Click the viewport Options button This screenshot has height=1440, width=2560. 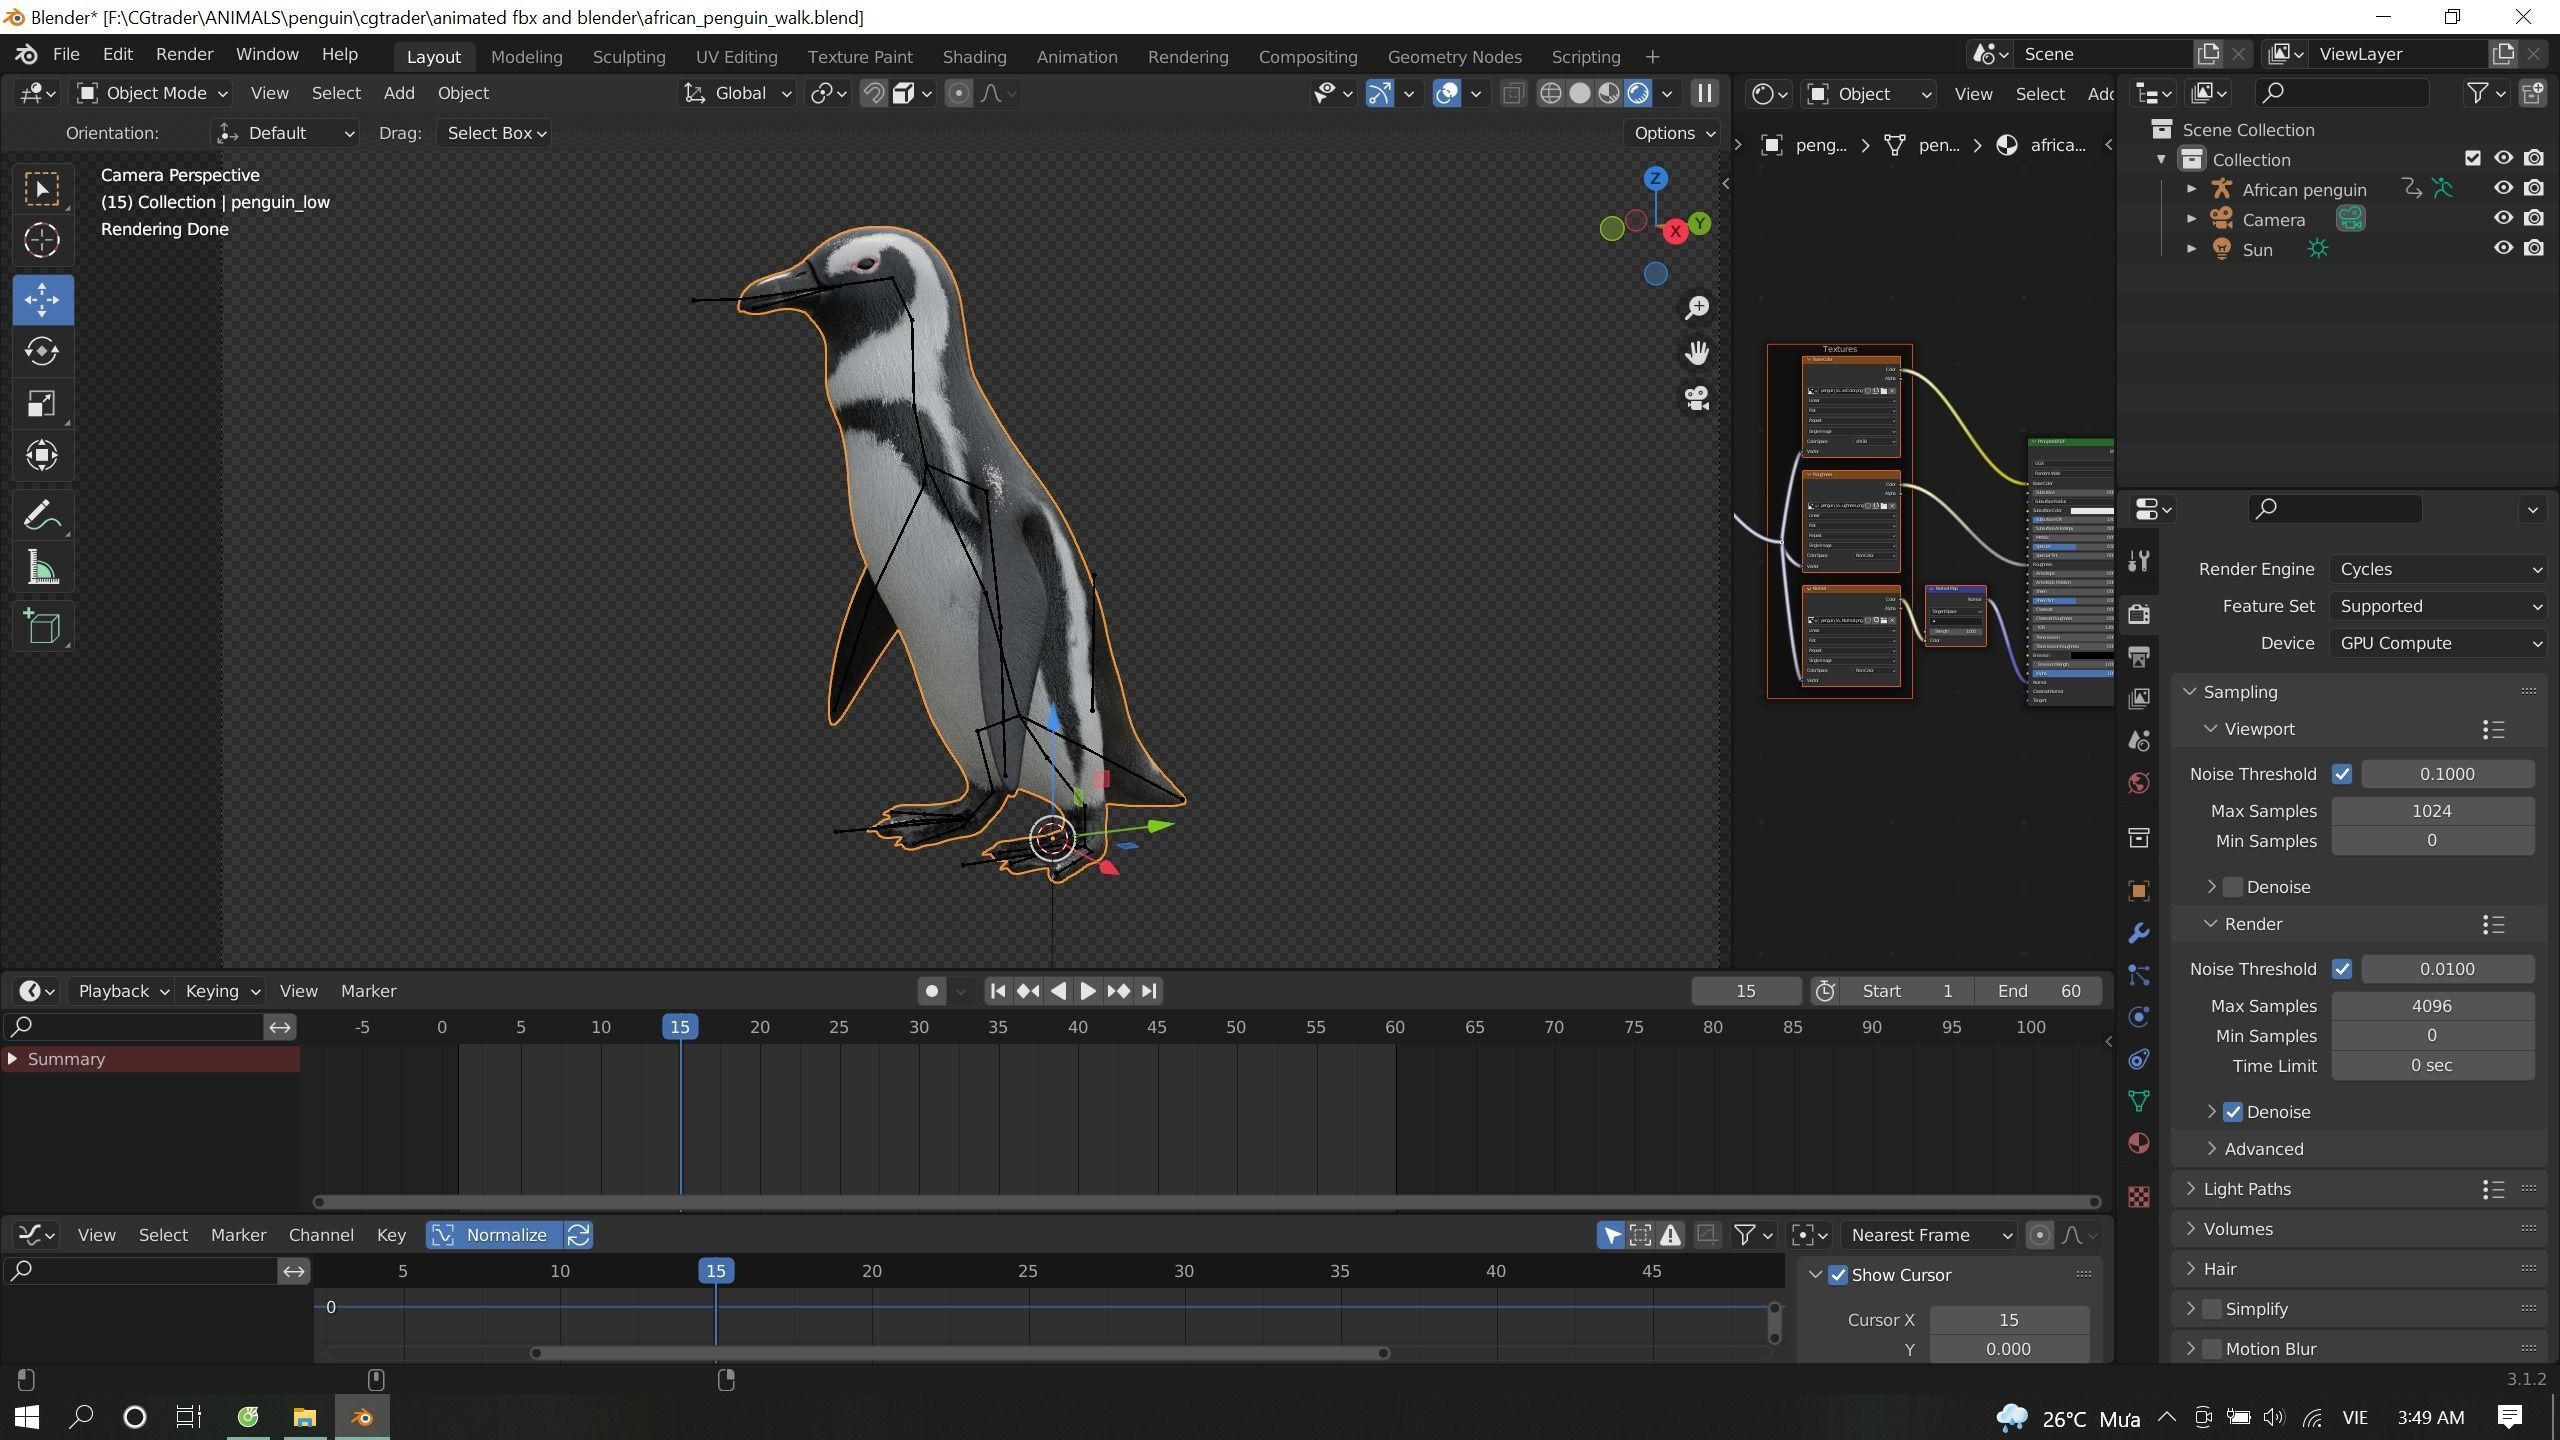tap(1675, 133)
